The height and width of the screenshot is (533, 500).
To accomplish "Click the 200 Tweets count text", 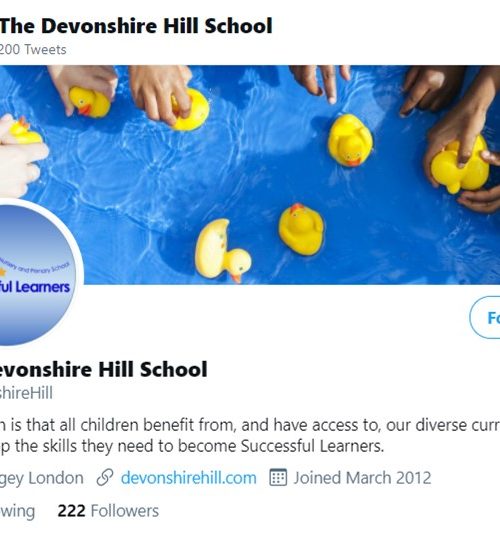I will (x=33, y=50).
